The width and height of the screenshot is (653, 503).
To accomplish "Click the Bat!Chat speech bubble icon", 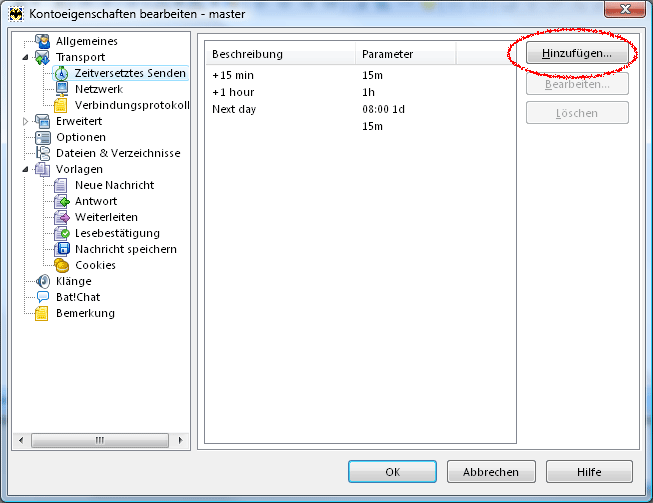I will click(x=42, y=297).
